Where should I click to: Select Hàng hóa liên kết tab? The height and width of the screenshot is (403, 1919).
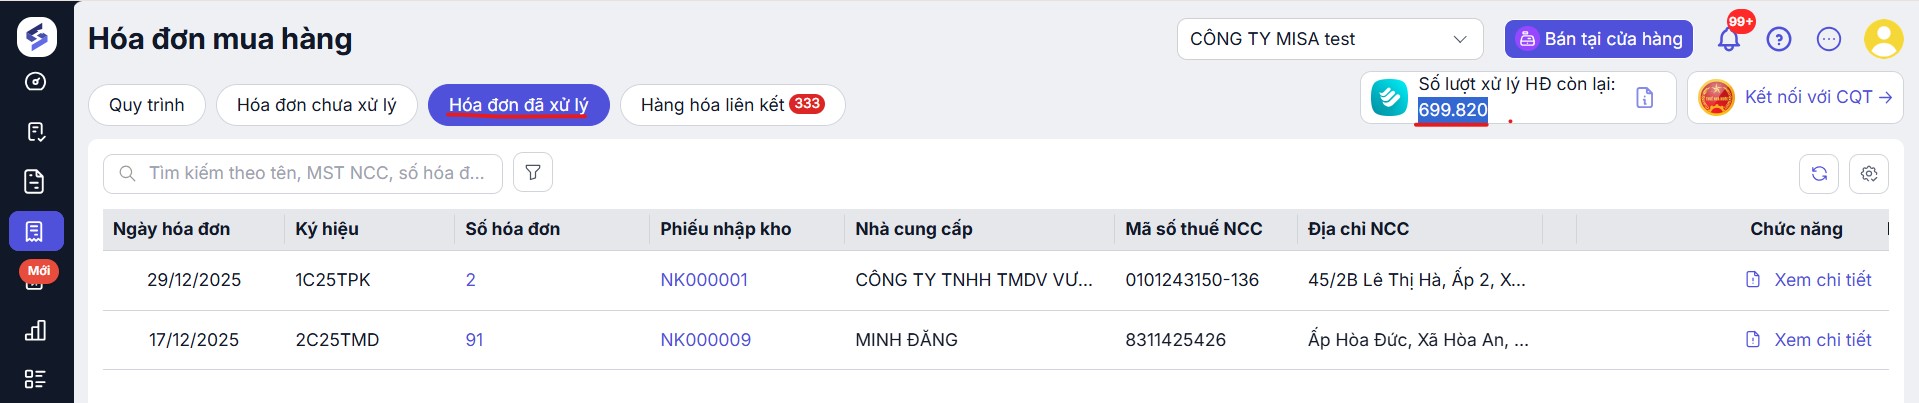tap(732, 105)
